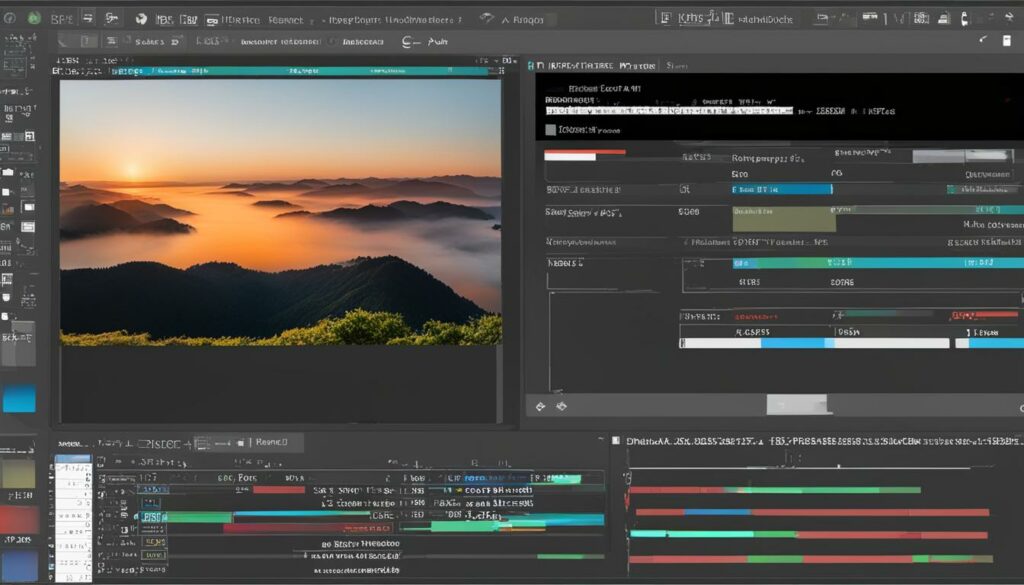The width and height of the screenshot is (1024, 585).
Task: Click the checkmark icon at toolbar's right end
Action: tap(984, 40)
